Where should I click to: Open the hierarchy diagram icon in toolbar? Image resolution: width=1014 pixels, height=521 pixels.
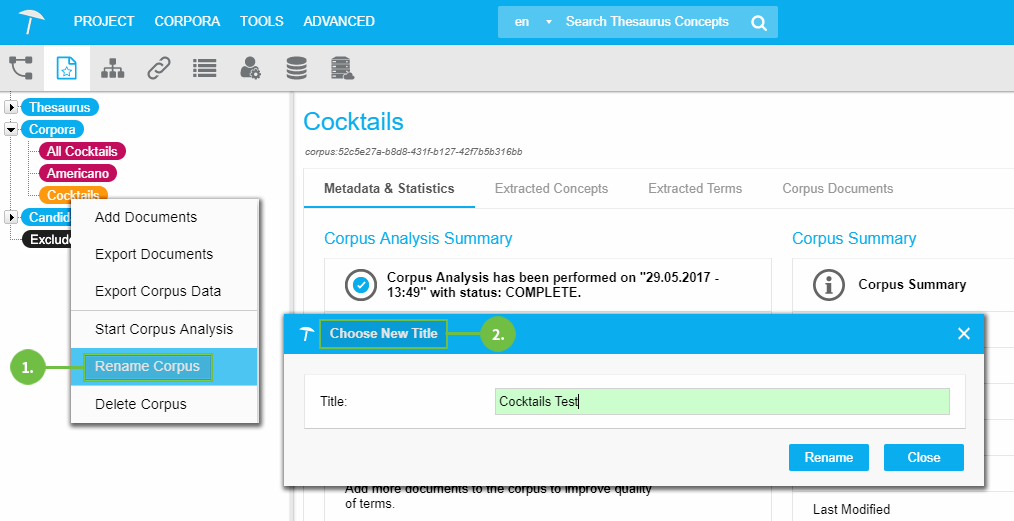pos(113,68)
